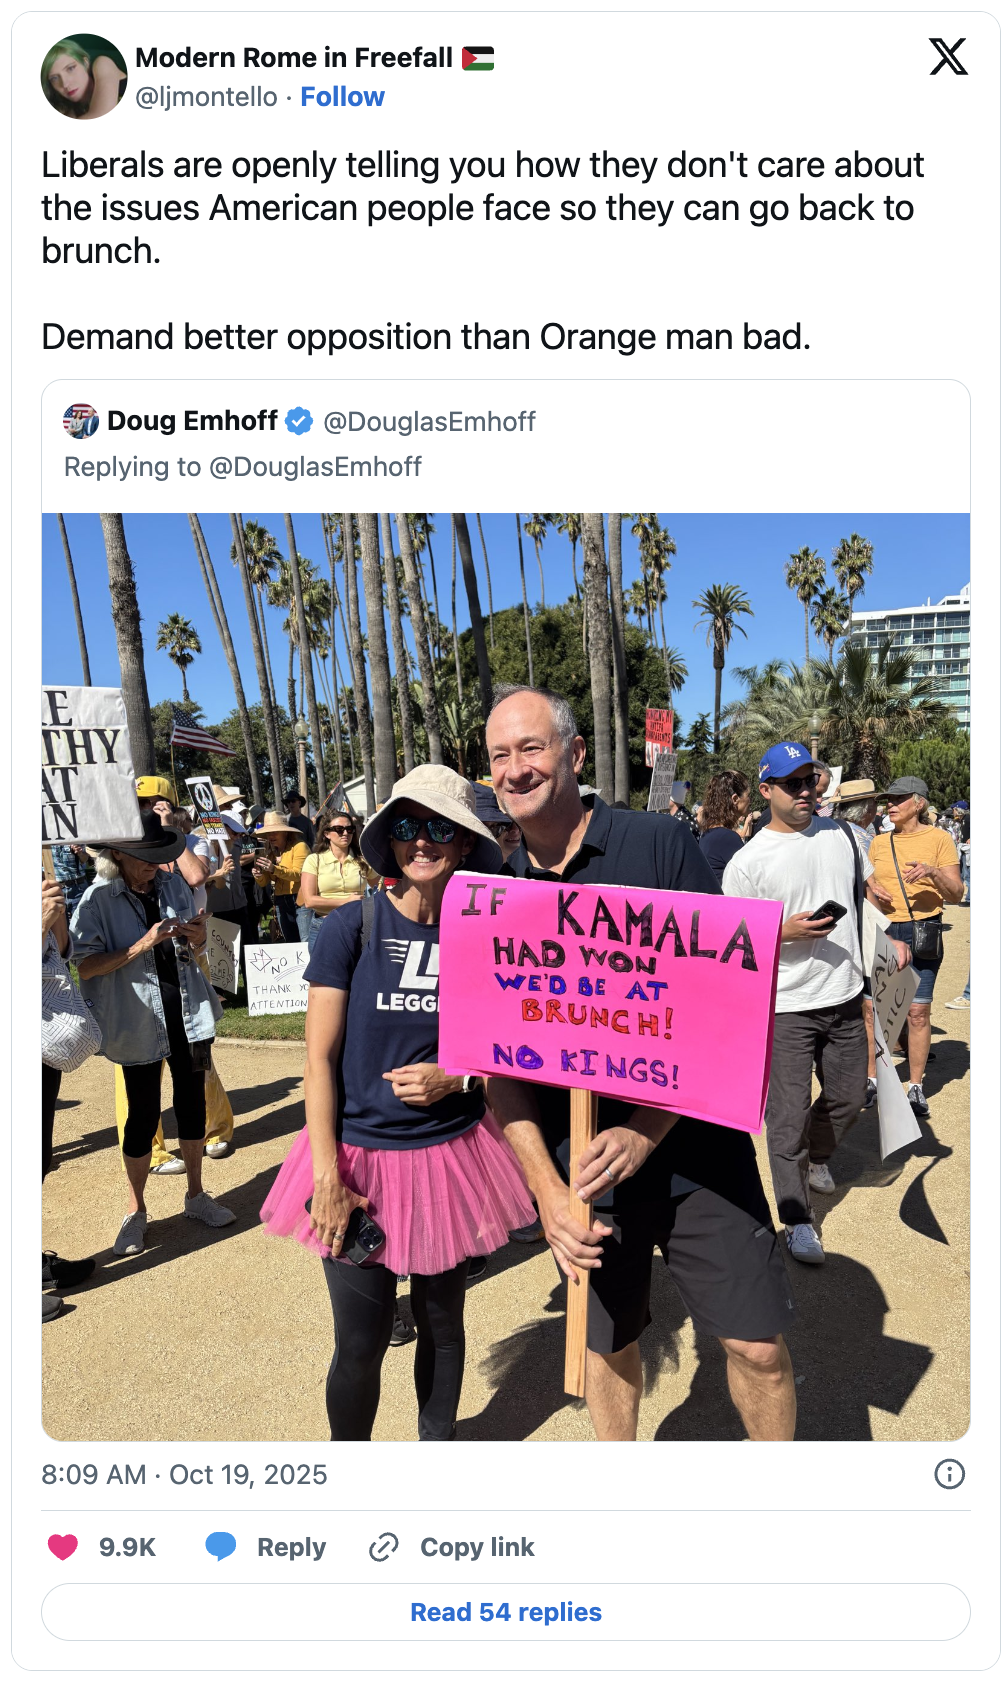Open the 8:09 AM Oct 19, 2025 timestamp
Image resolution: width=1006 pixels, height=1684 pixels.
coord(184,1475)
